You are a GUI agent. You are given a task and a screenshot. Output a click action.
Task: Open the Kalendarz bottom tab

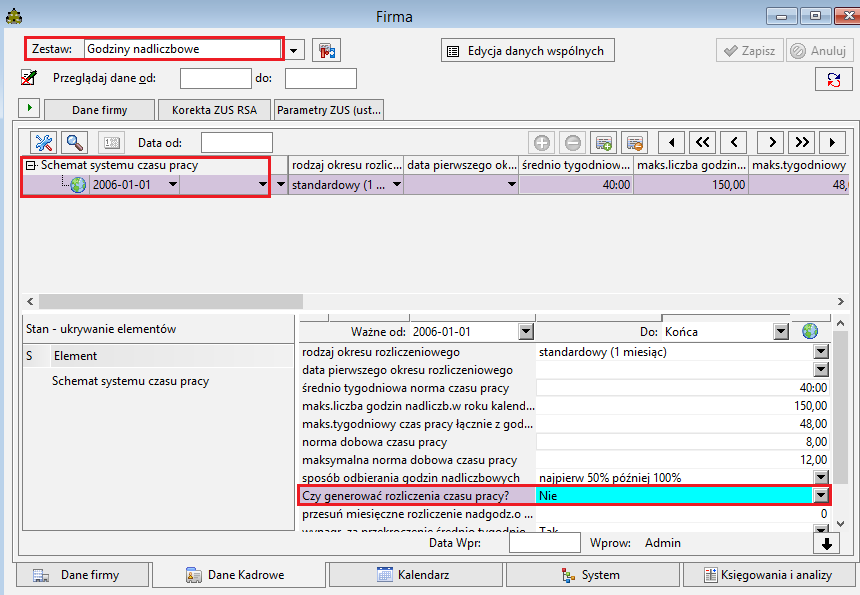coord(415,575)
